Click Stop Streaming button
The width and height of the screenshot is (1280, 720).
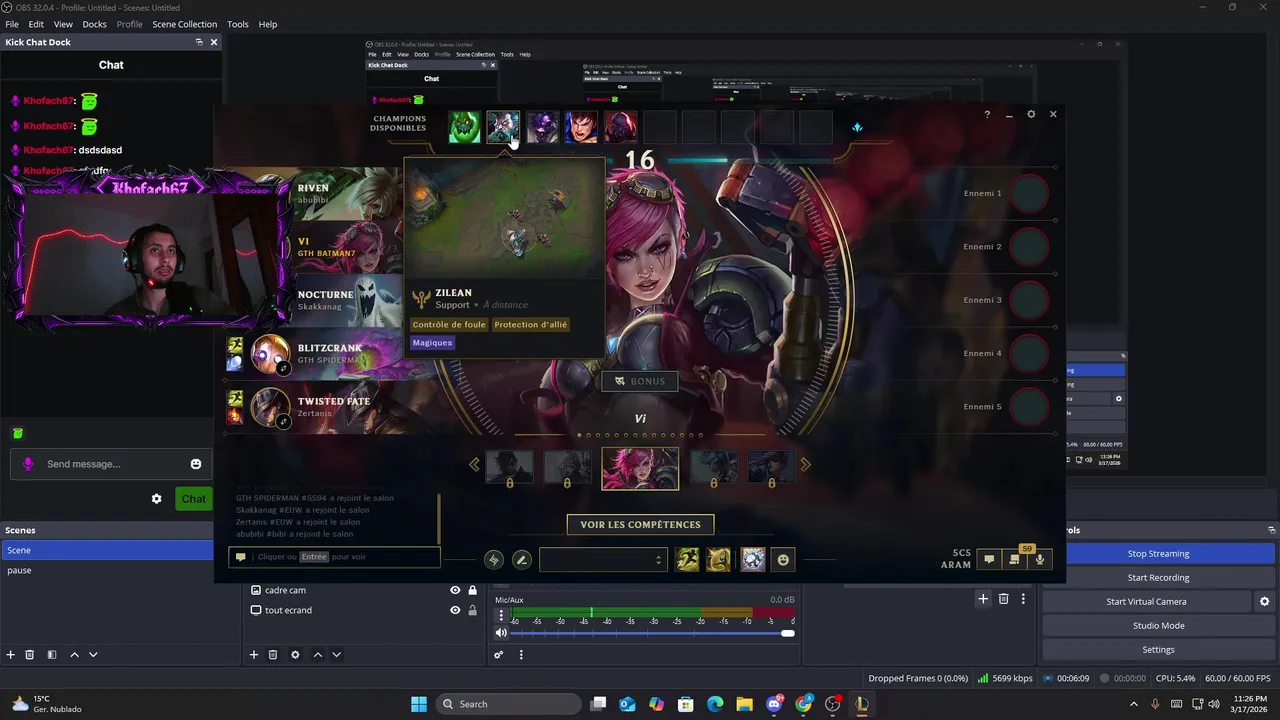pyautogui.click(x=1158, y=553)
